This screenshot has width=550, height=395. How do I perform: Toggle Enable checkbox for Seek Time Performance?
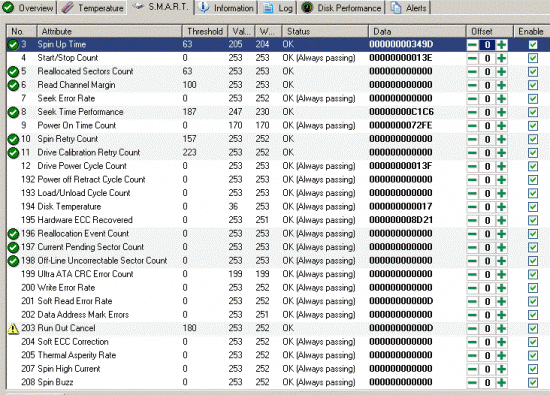pos(533,112)
